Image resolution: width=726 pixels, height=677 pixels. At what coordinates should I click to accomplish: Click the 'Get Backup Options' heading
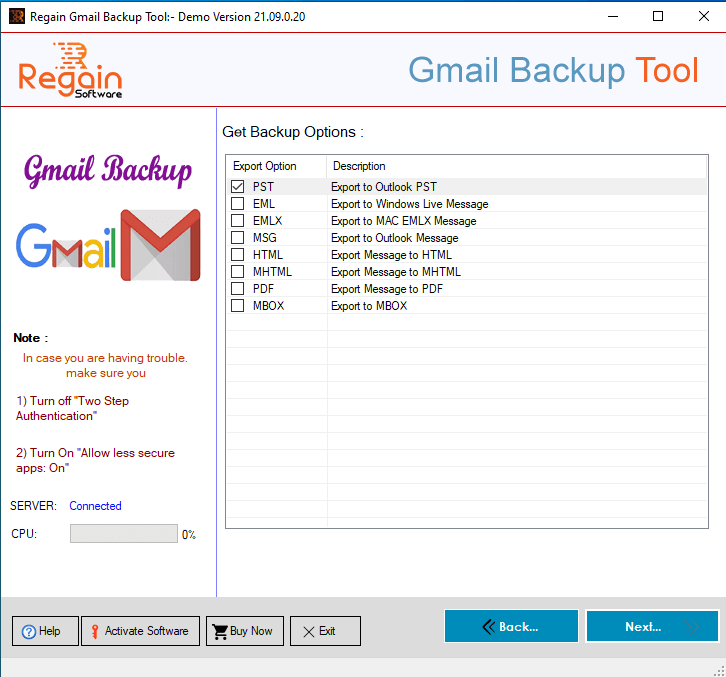293,132
